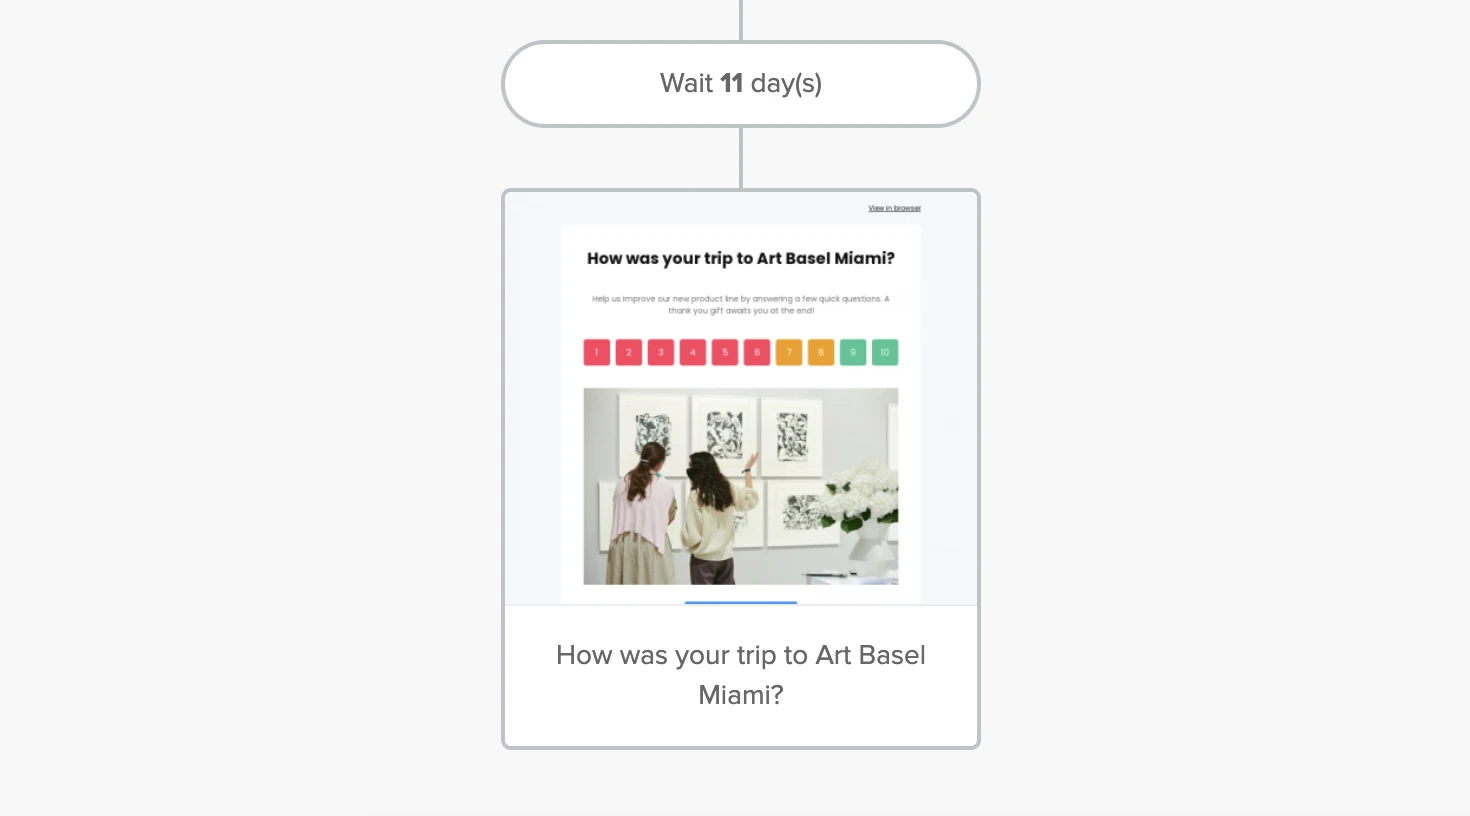Viewport: 1470px width, 816px height.
Task: Choose the green rating square 10
Action: [885, 352]
